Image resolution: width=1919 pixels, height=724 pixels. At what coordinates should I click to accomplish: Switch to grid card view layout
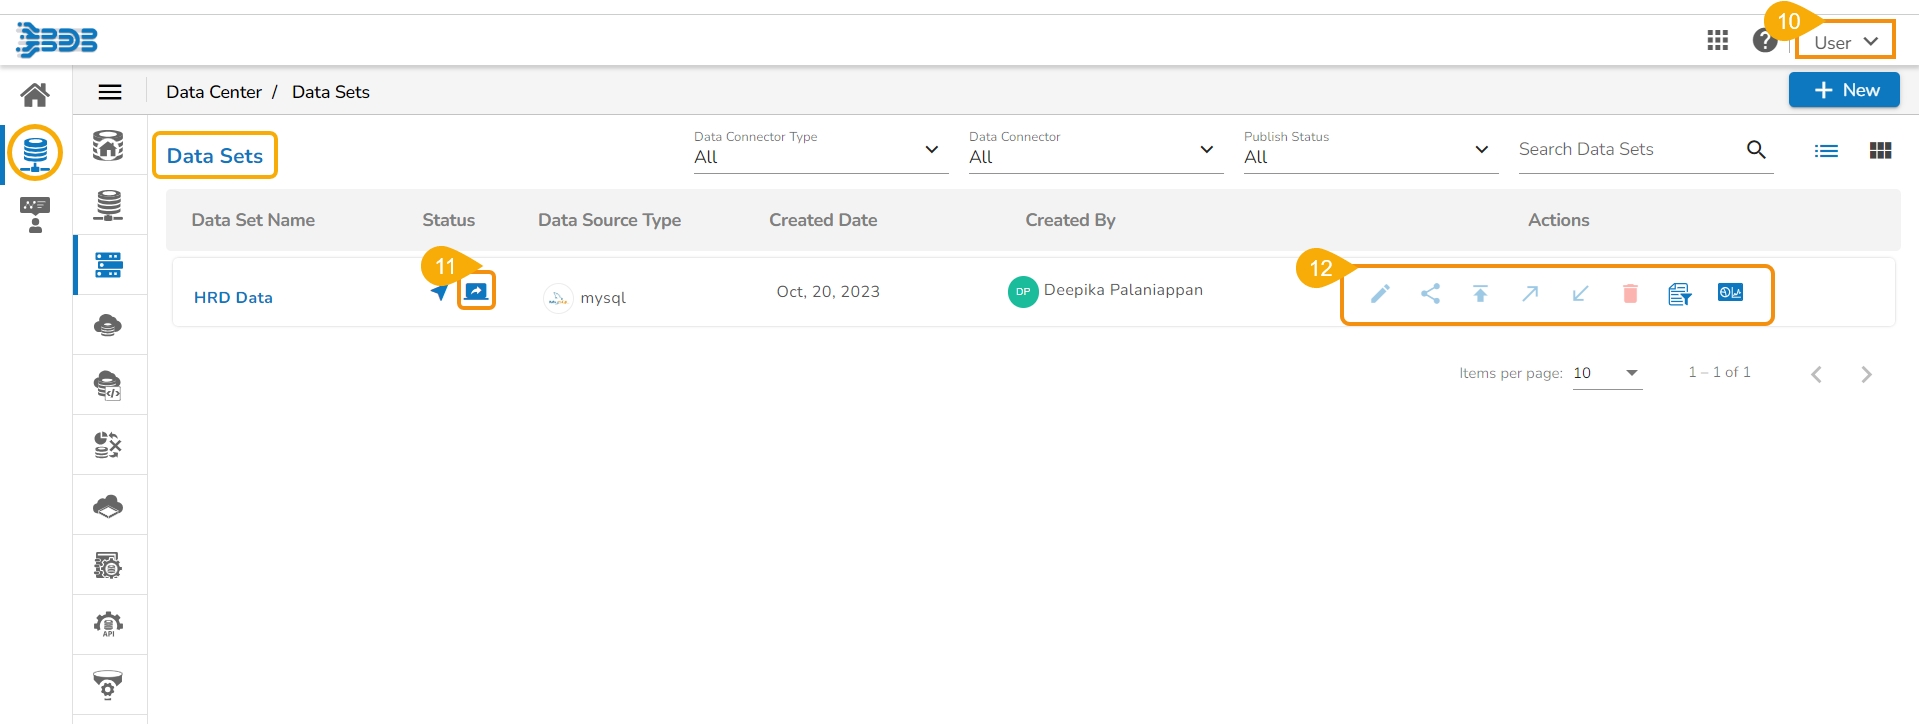pyautogui.click(x=1880, y=151)
